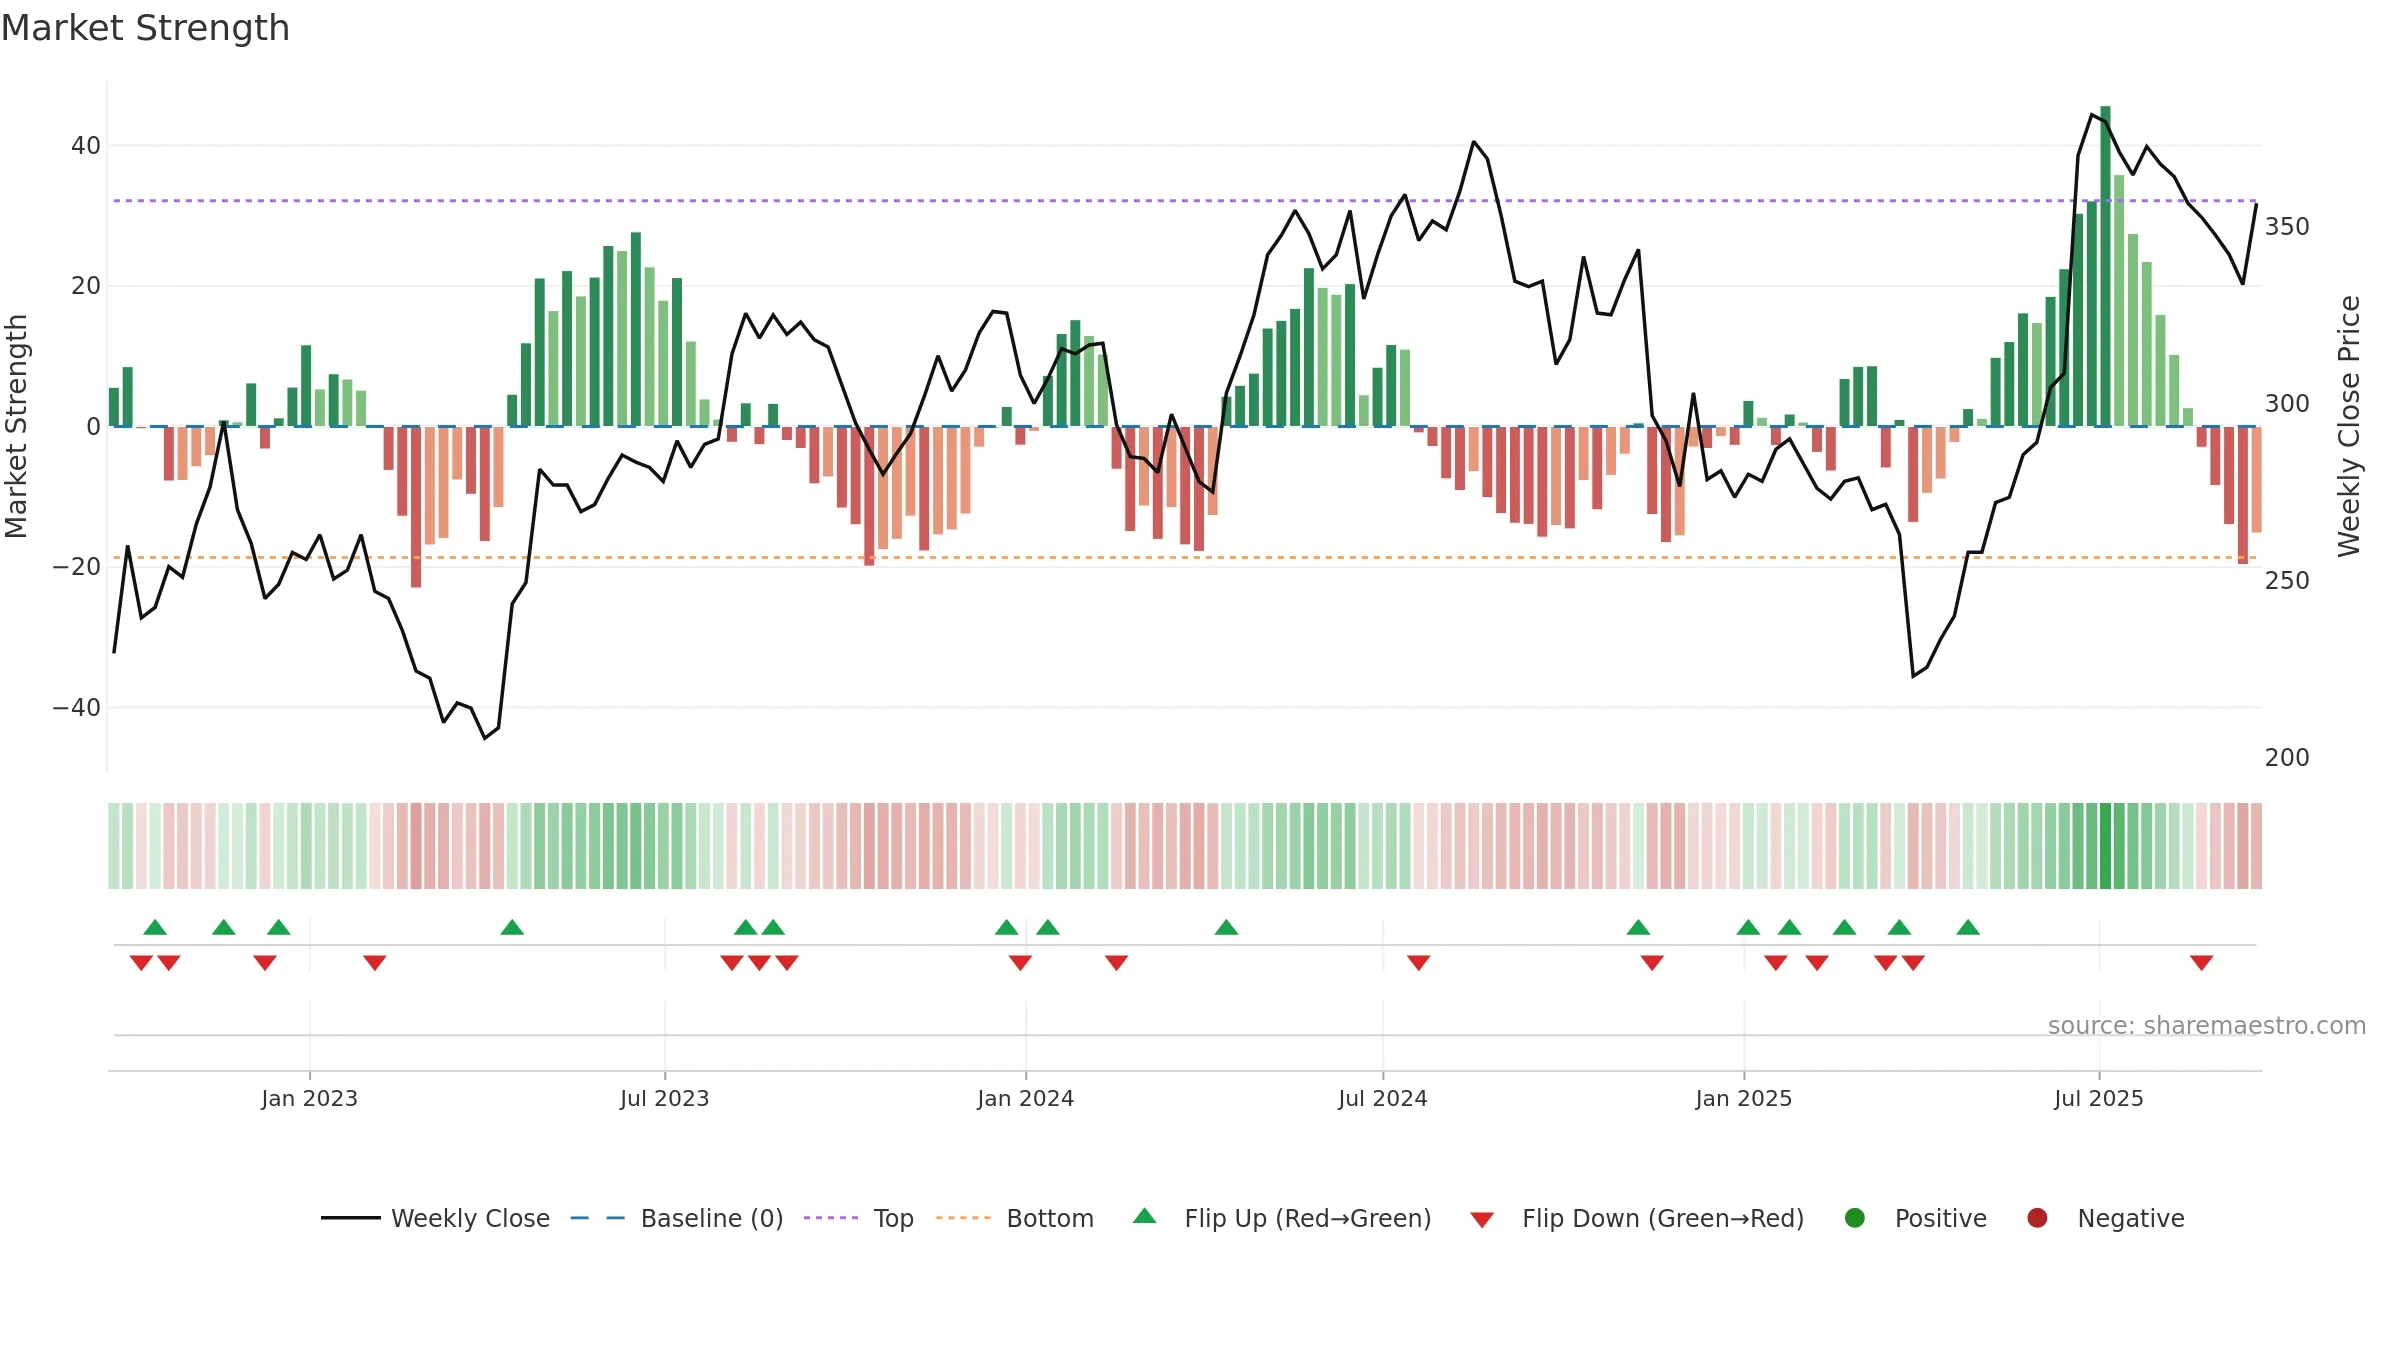Click the green flip-up marker before Jul 2023
The width and height of the screenshot is (2400, 1350).
(512, 927)
